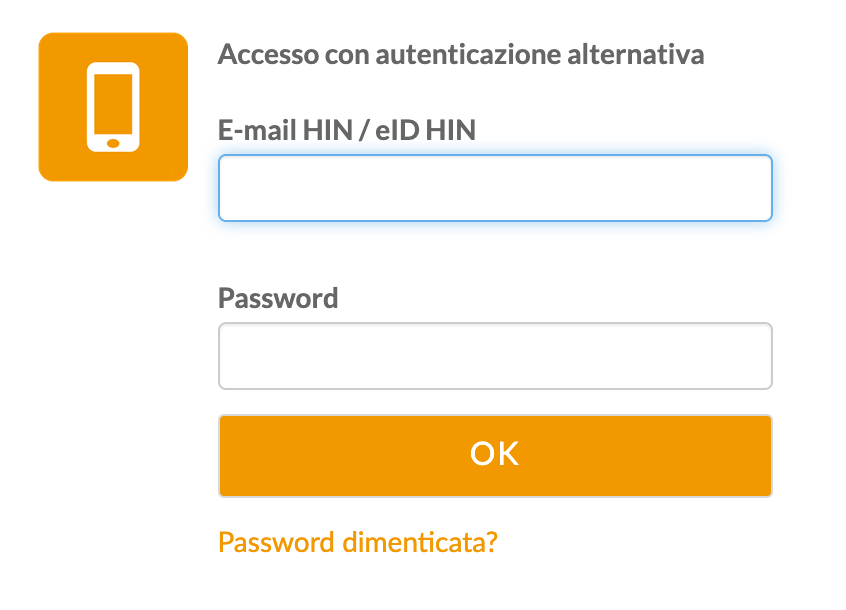This screenshot has width=846, height=610.
Task: Click the 'OK' text on the button
Action: click(x=495, y=455)
